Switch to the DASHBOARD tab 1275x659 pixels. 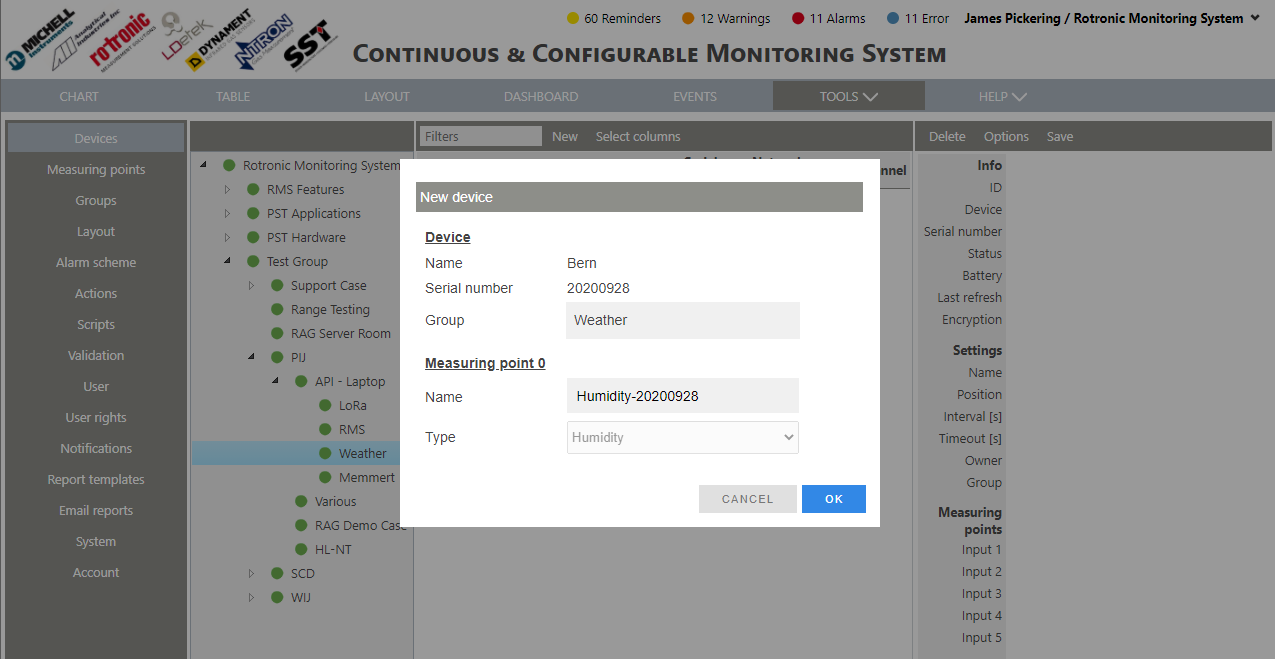pos(541,96)
